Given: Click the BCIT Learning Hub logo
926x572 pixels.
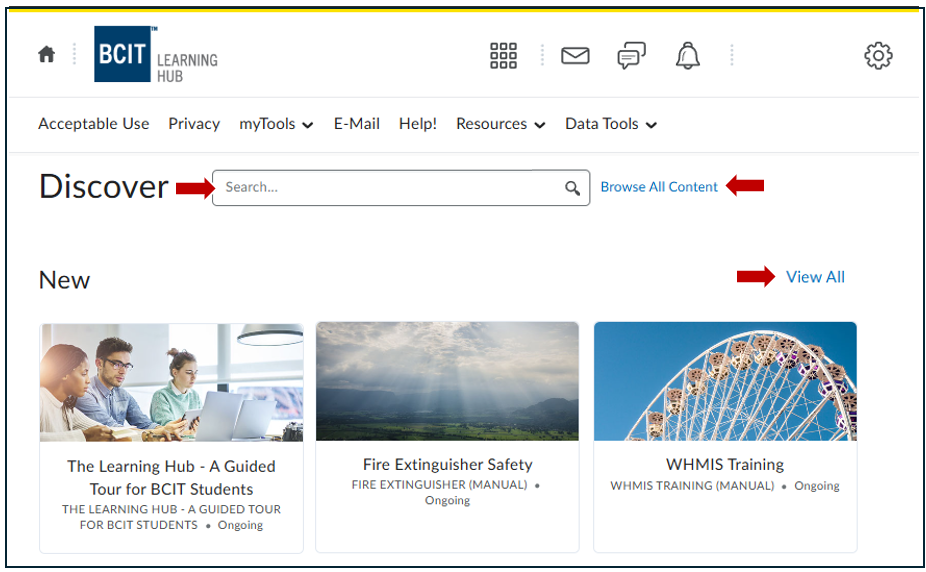Looking at the screenshot, I should 156,55.
